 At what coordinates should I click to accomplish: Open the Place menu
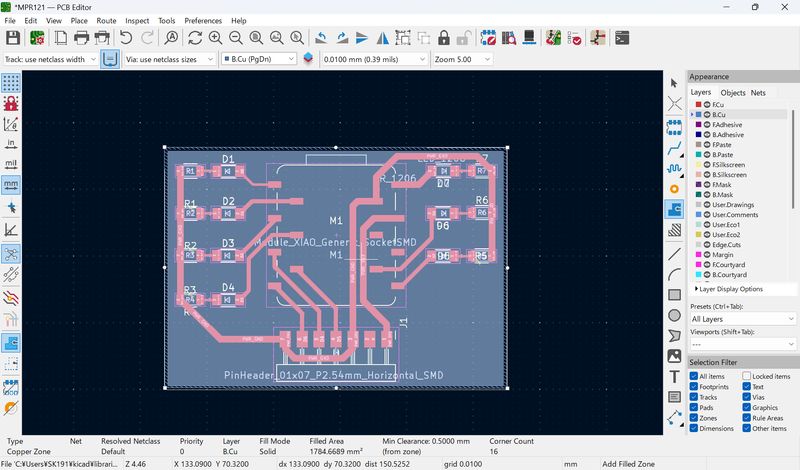[x=79, y=20]
